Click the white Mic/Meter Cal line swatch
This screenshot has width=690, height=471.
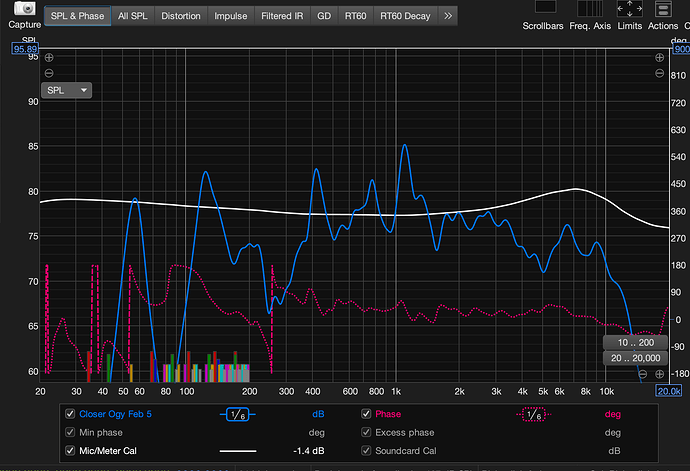(x=238, y=451)
